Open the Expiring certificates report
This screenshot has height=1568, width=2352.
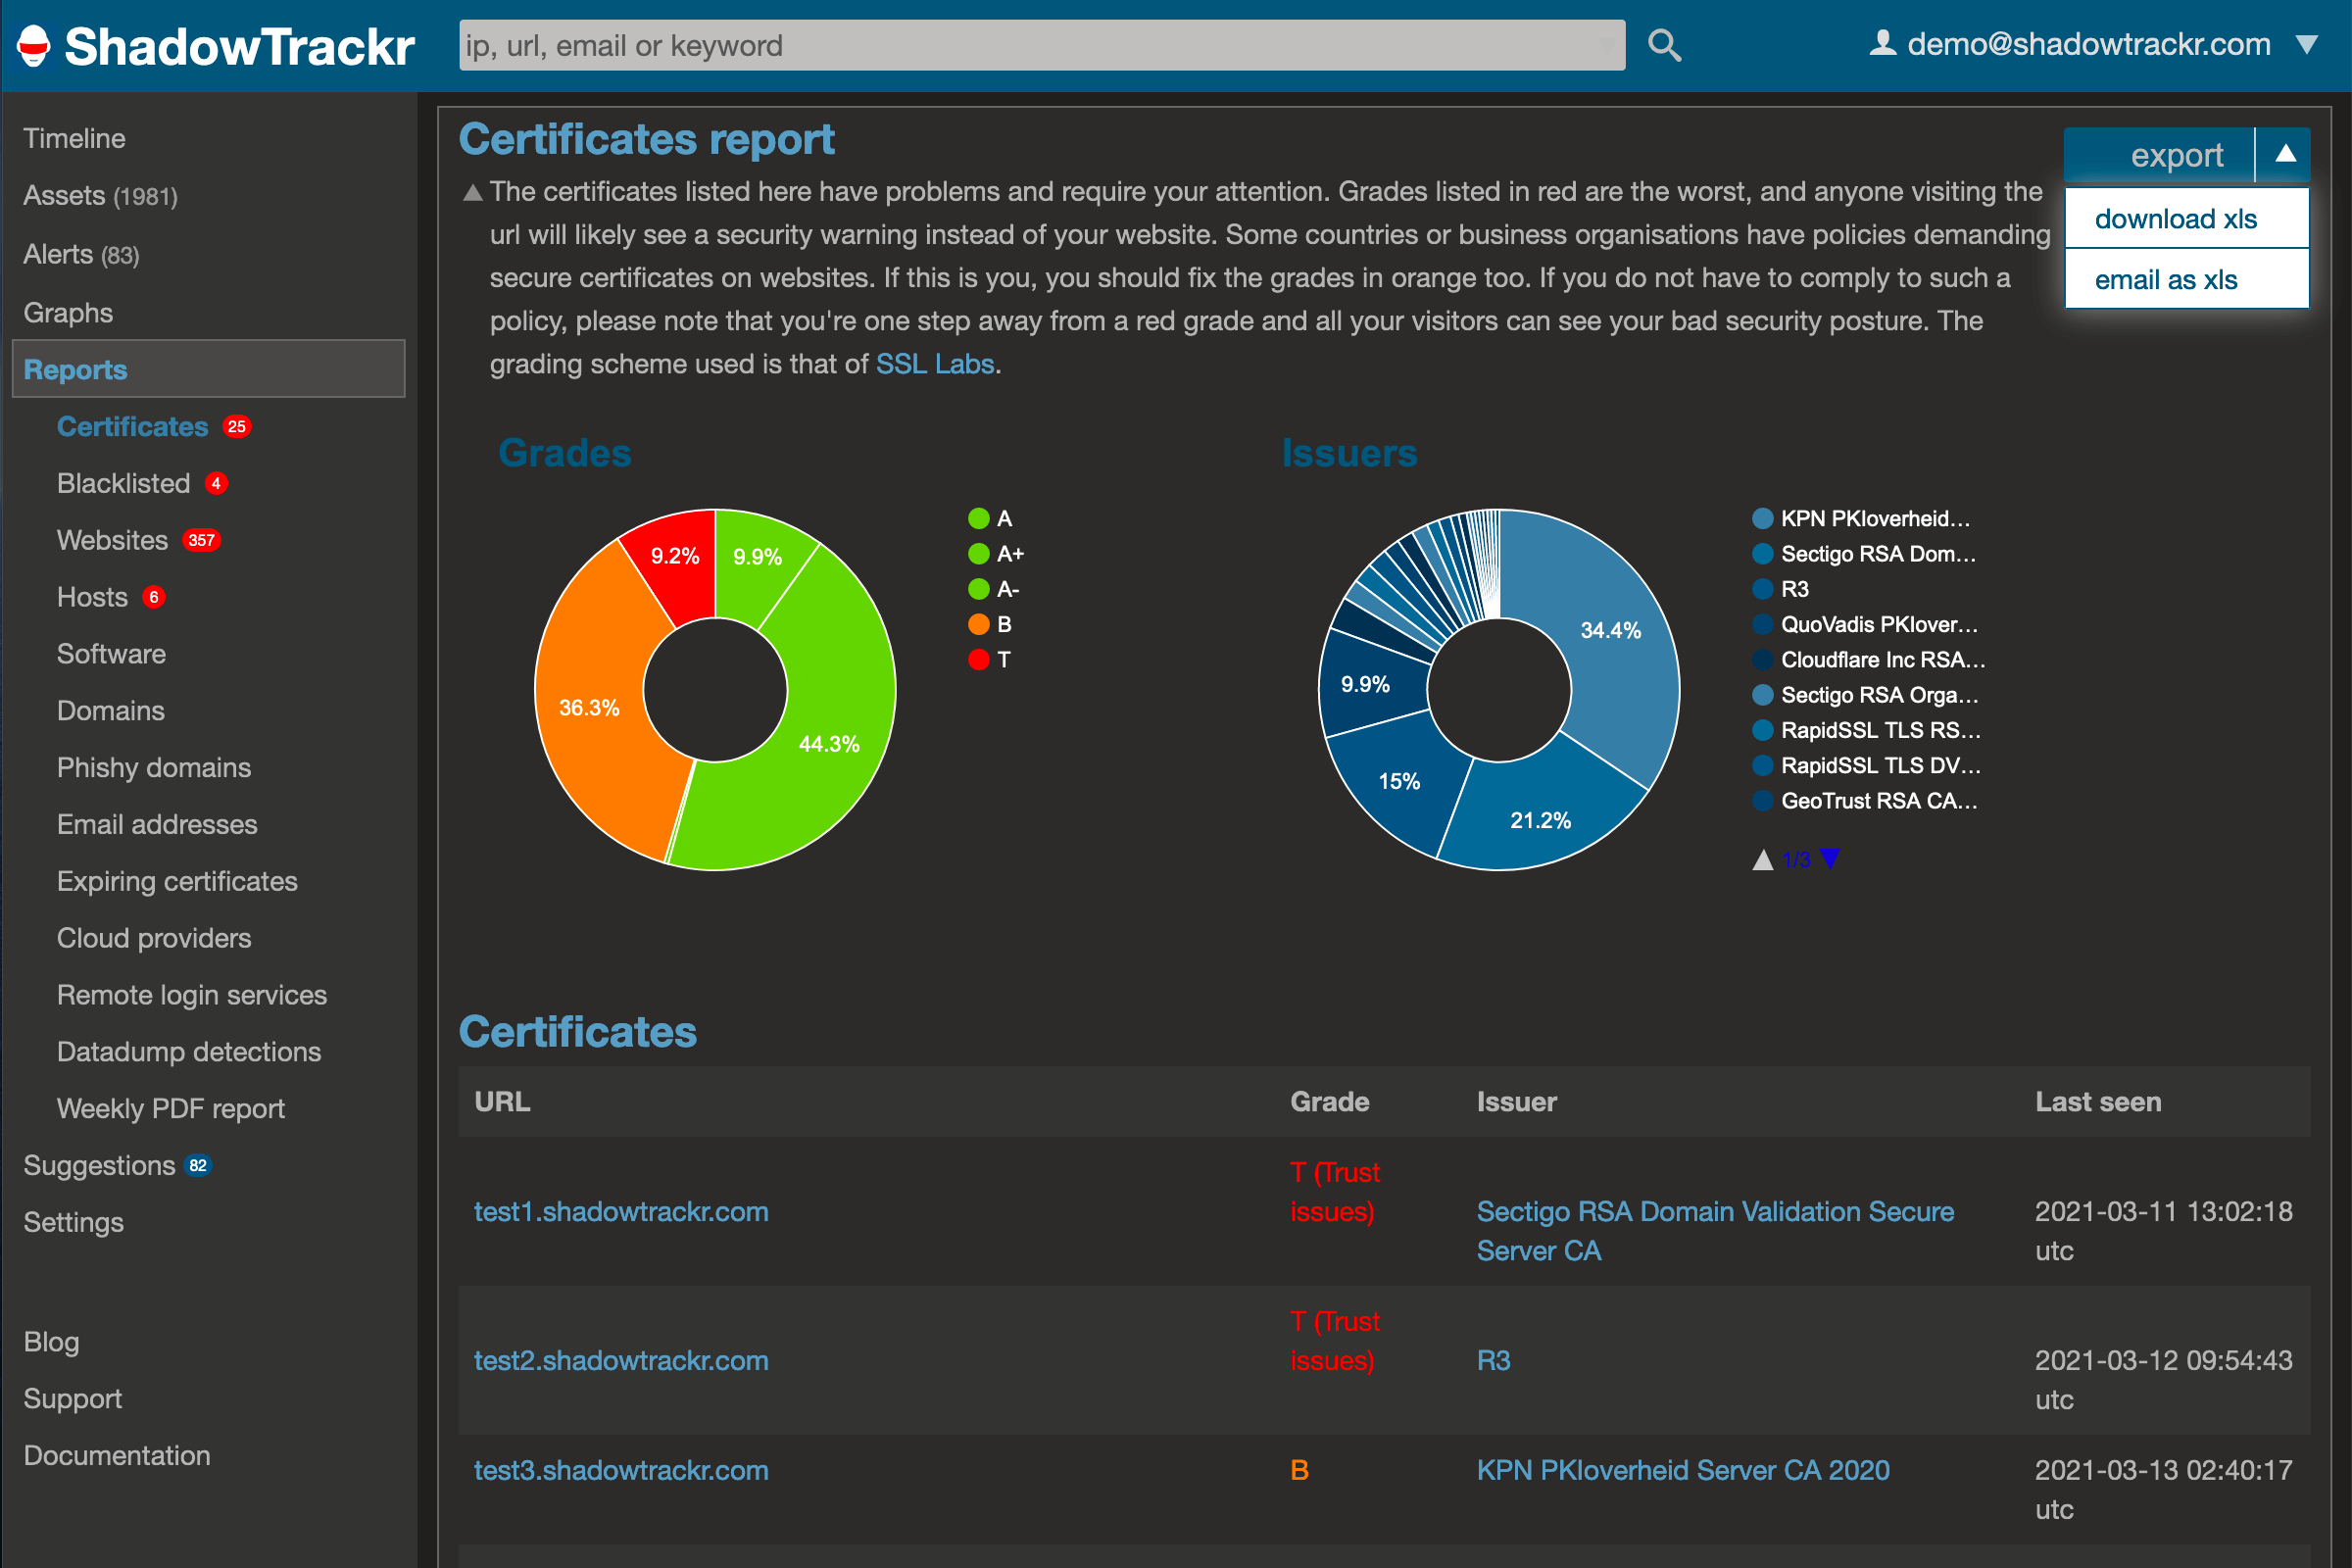coord(177,881)
